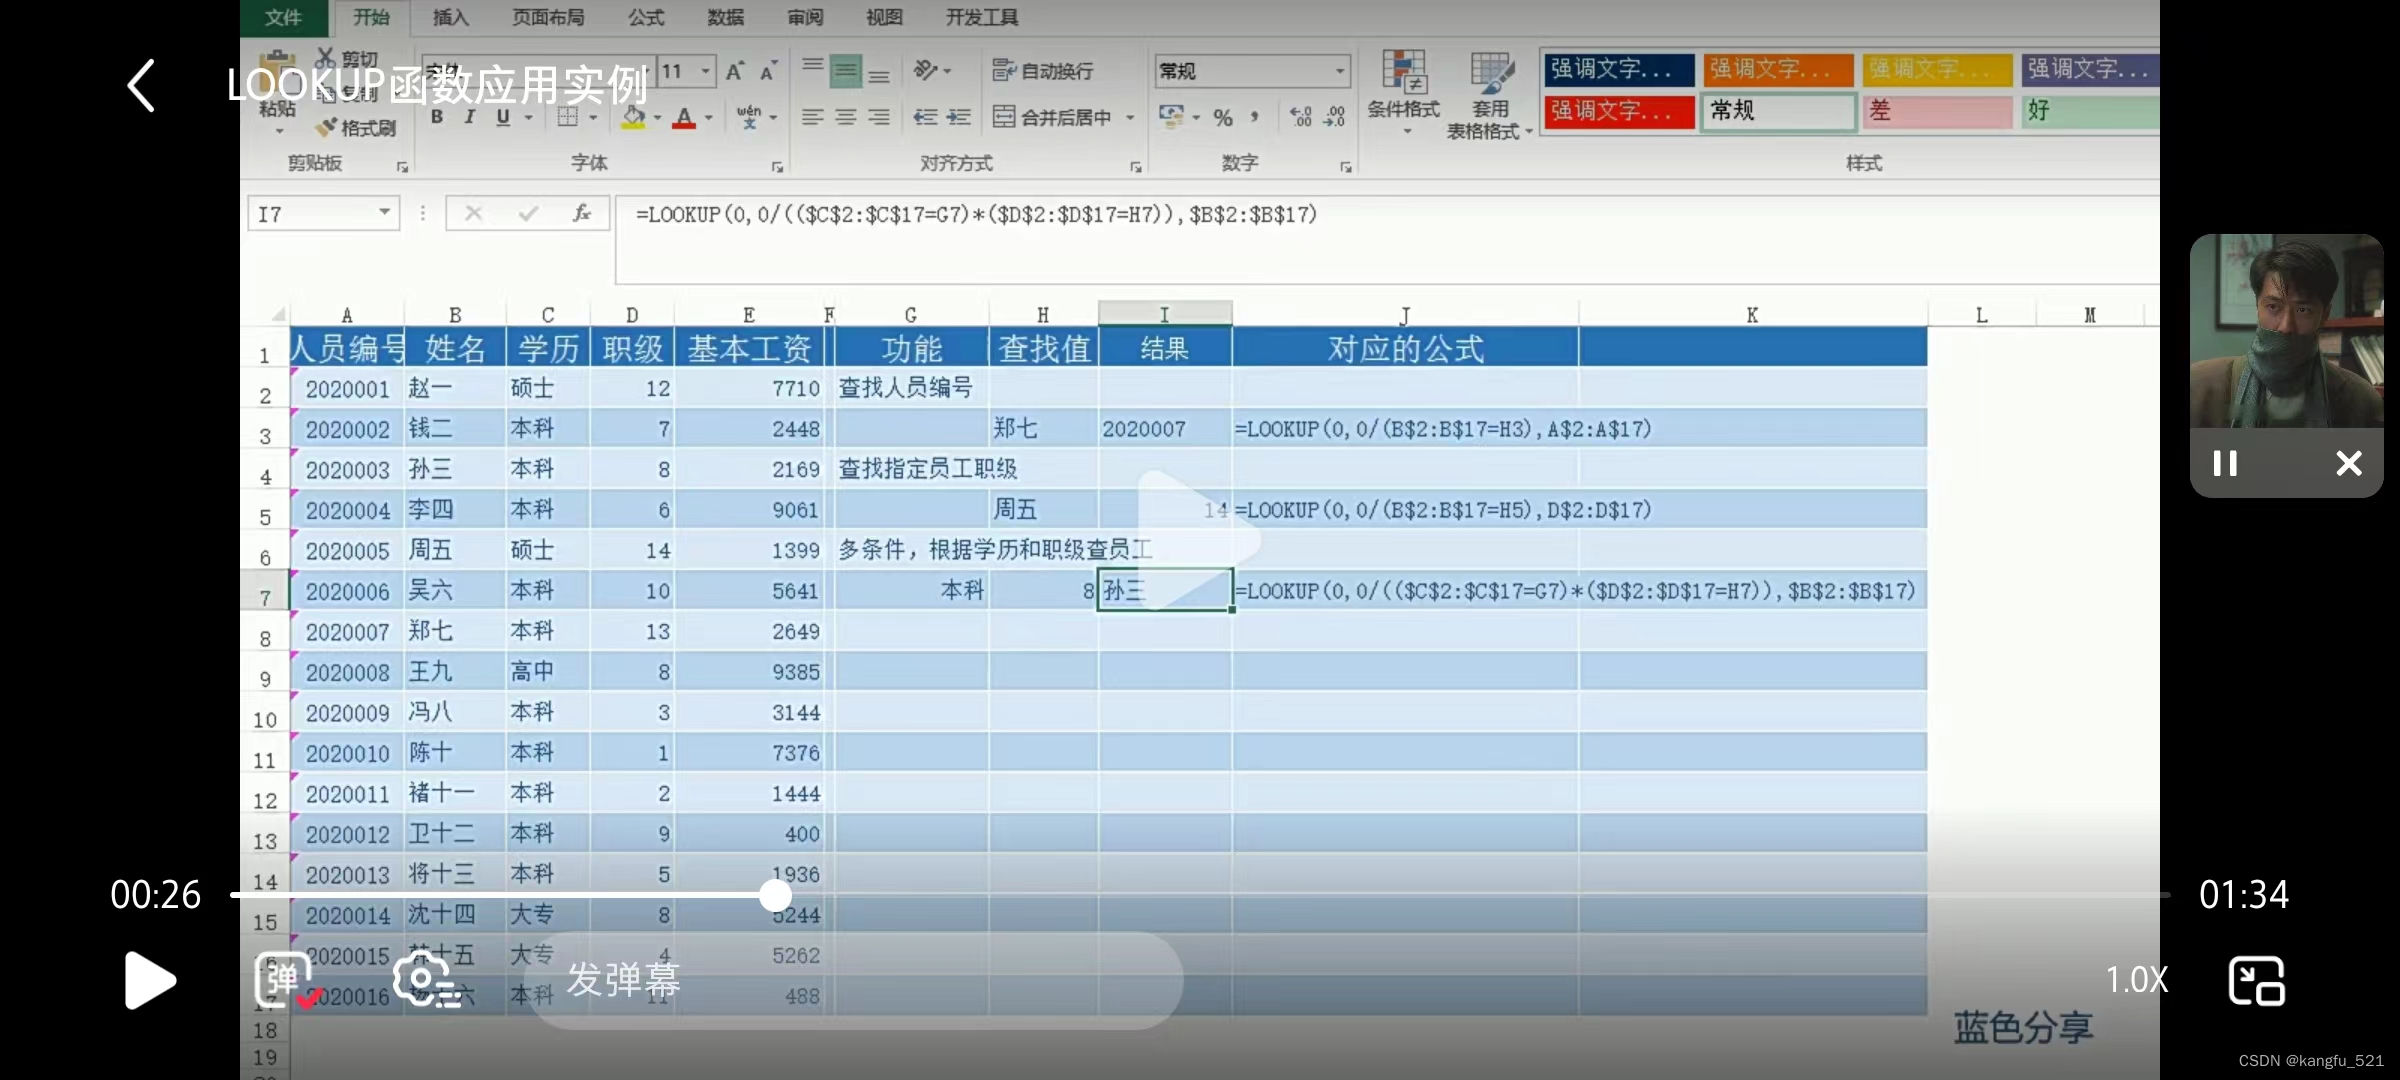The width and height of the screenshot is (2400, 1080).
Task: Expand the font color dropdown arrow
Action: pos(709,118)
